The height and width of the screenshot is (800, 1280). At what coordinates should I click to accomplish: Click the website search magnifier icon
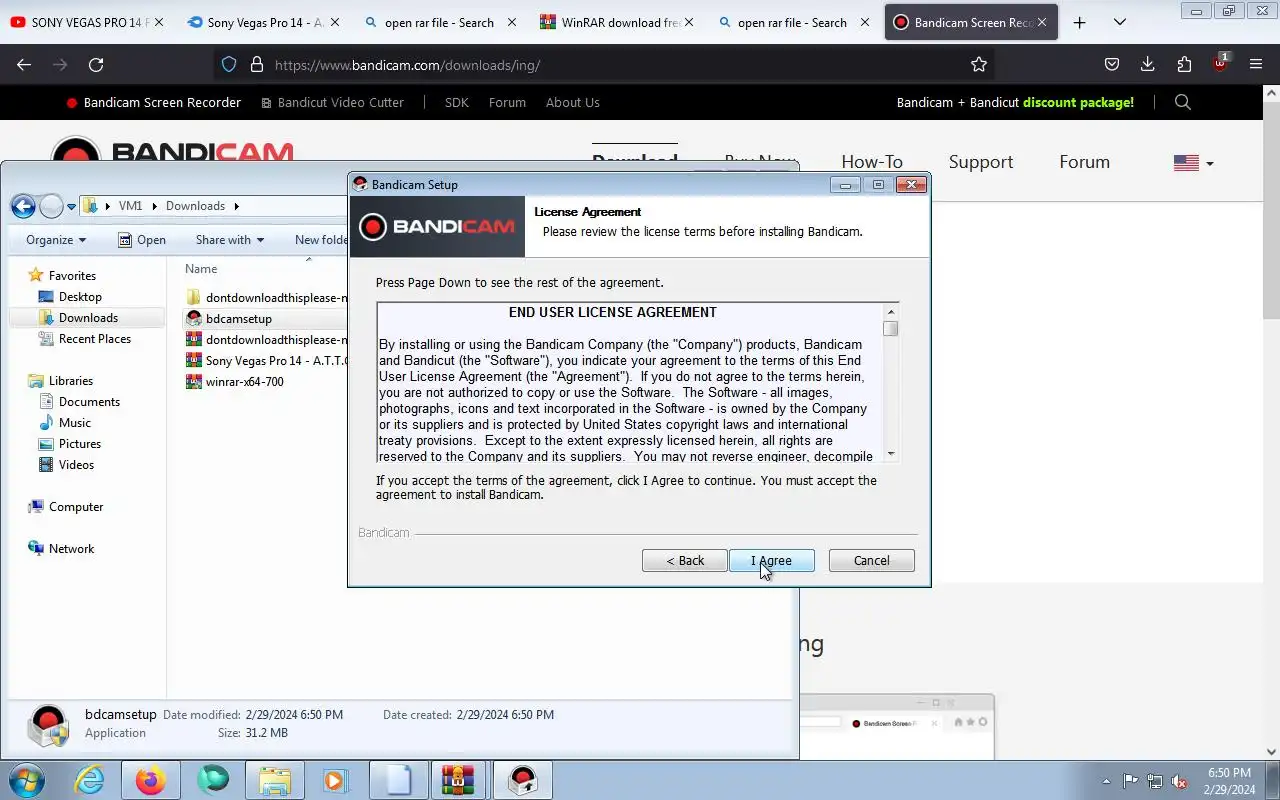point(1183,102)
